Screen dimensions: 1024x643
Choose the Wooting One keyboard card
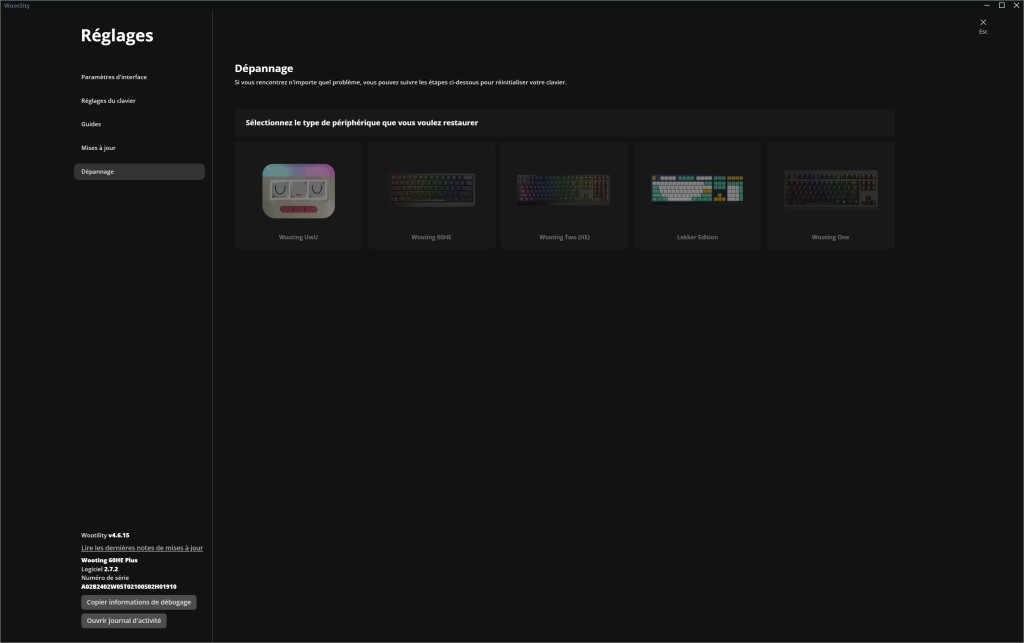click(831, 195)
